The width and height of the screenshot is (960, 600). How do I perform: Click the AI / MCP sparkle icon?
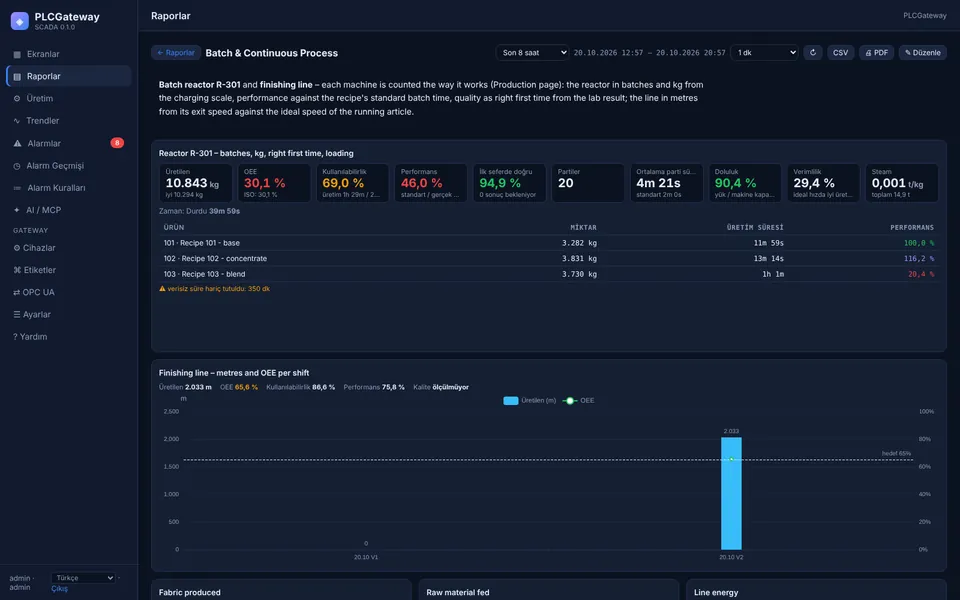click(x=17, y=210)
